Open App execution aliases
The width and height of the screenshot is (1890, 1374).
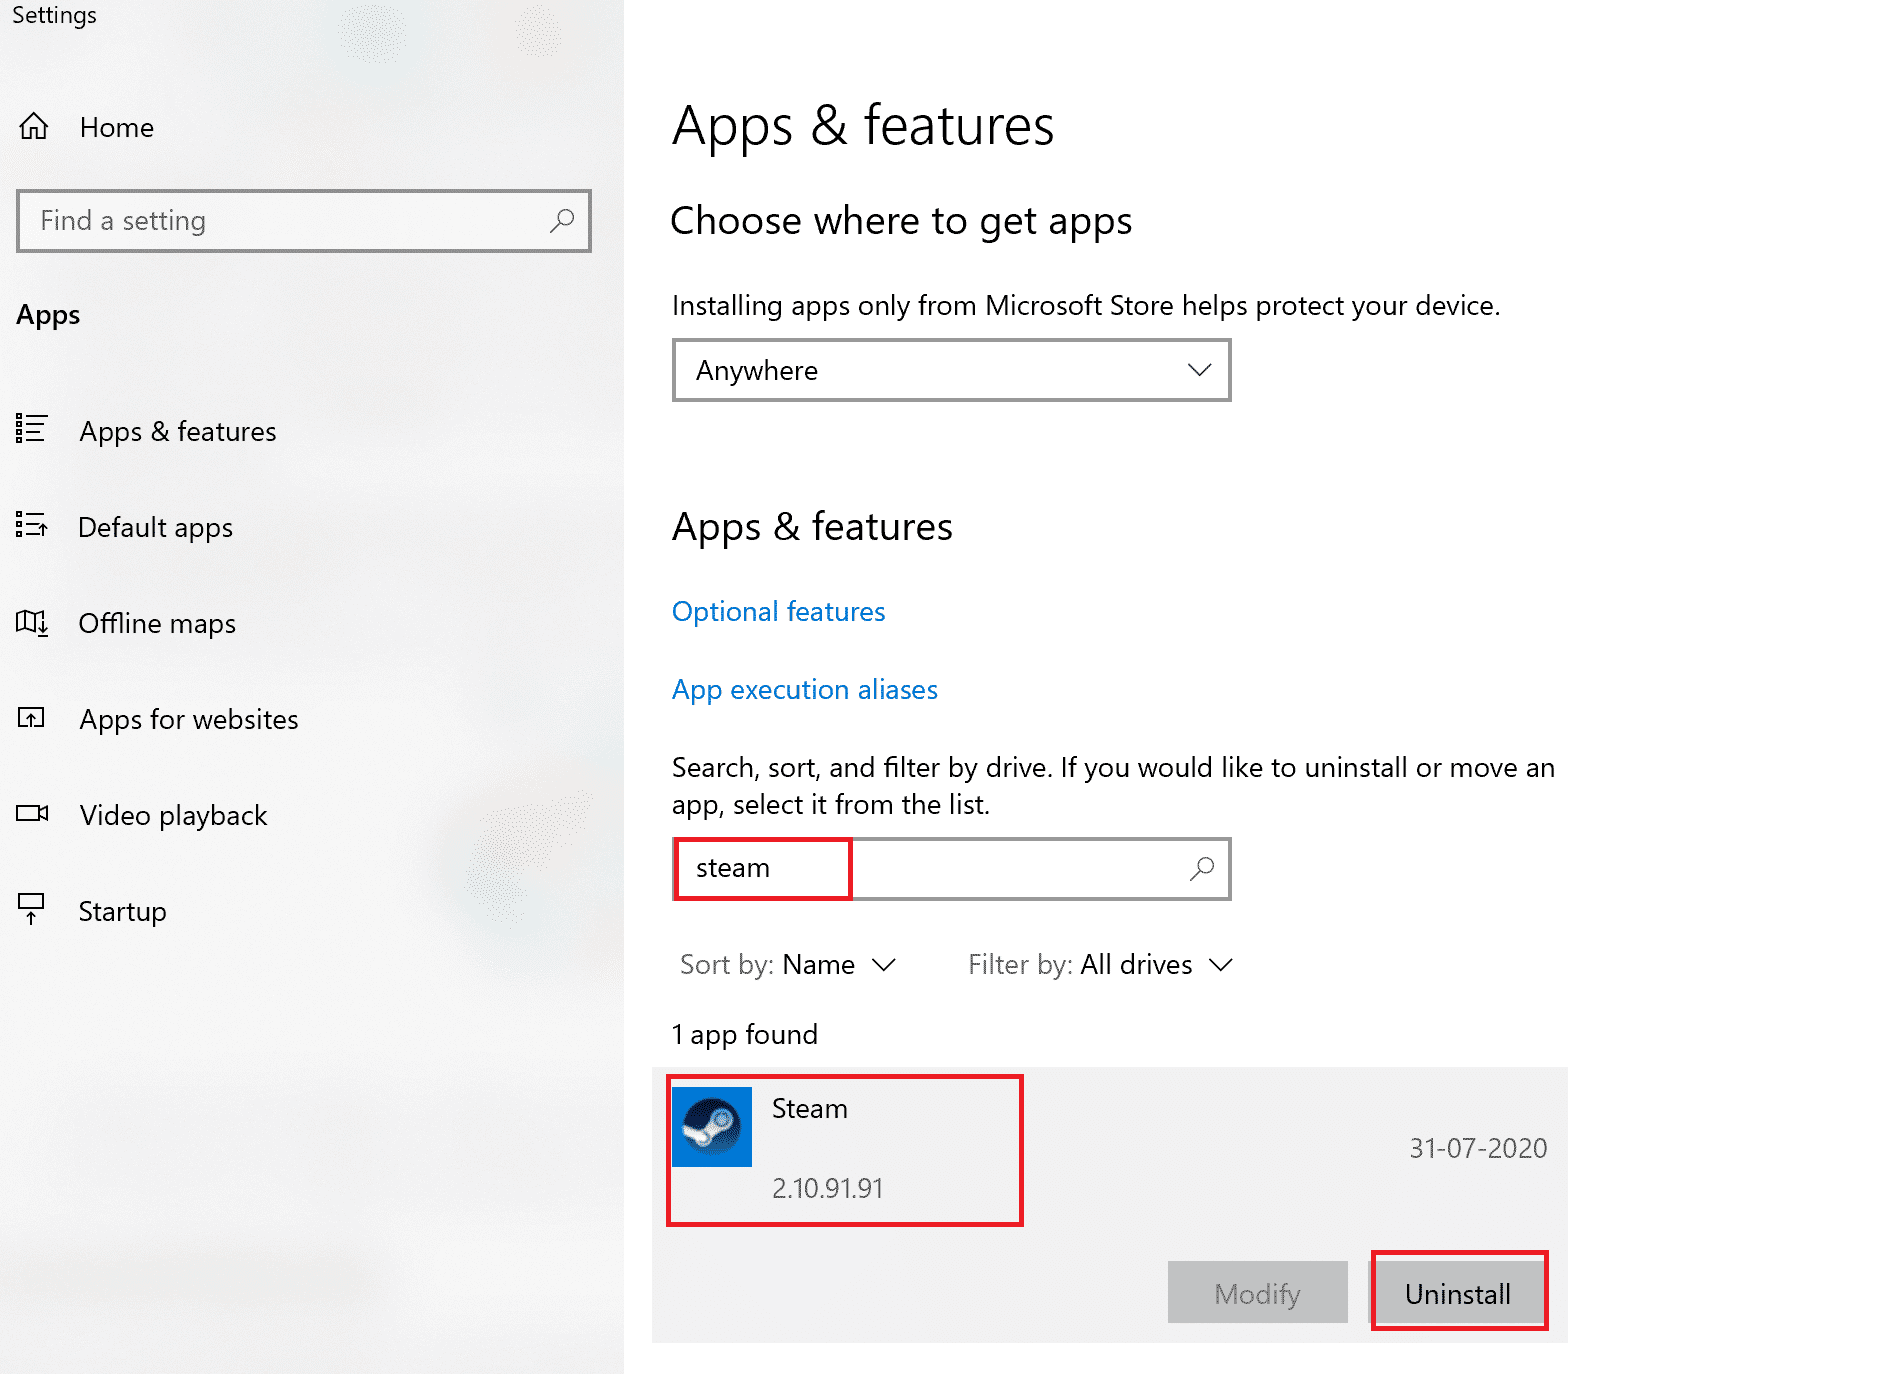pyautogui.click(x=804, y=689)
